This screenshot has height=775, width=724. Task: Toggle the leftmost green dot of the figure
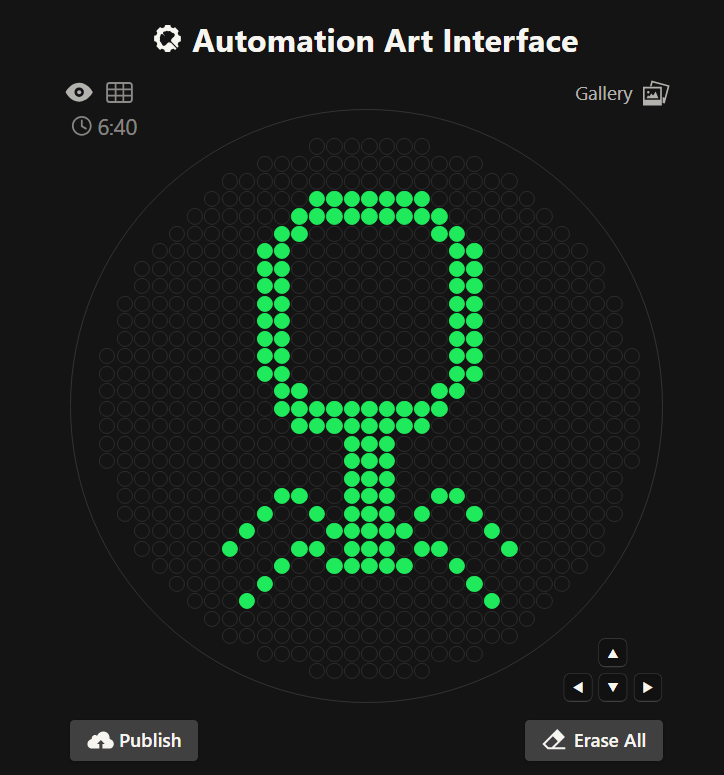pos(230,549)
